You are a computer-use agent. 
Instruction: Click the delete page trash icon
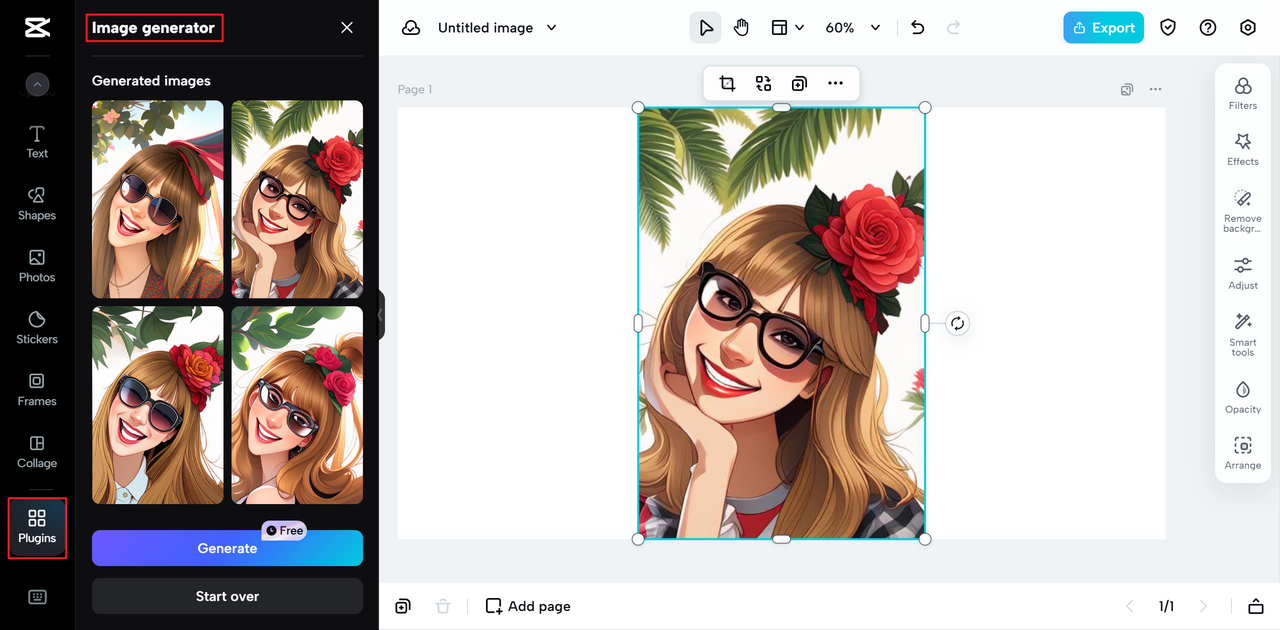443,606
